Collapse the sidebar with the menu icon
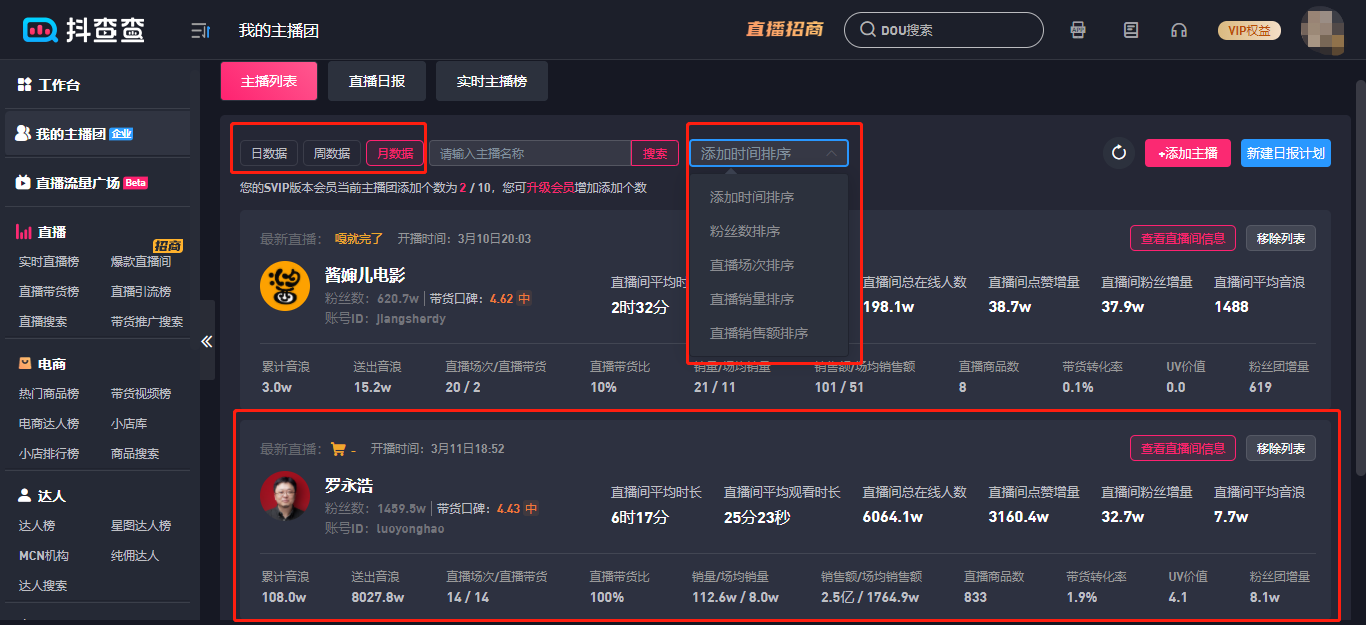Image resolution: width=1366 pixels, height=625 pixels. [x=200, y=31]
